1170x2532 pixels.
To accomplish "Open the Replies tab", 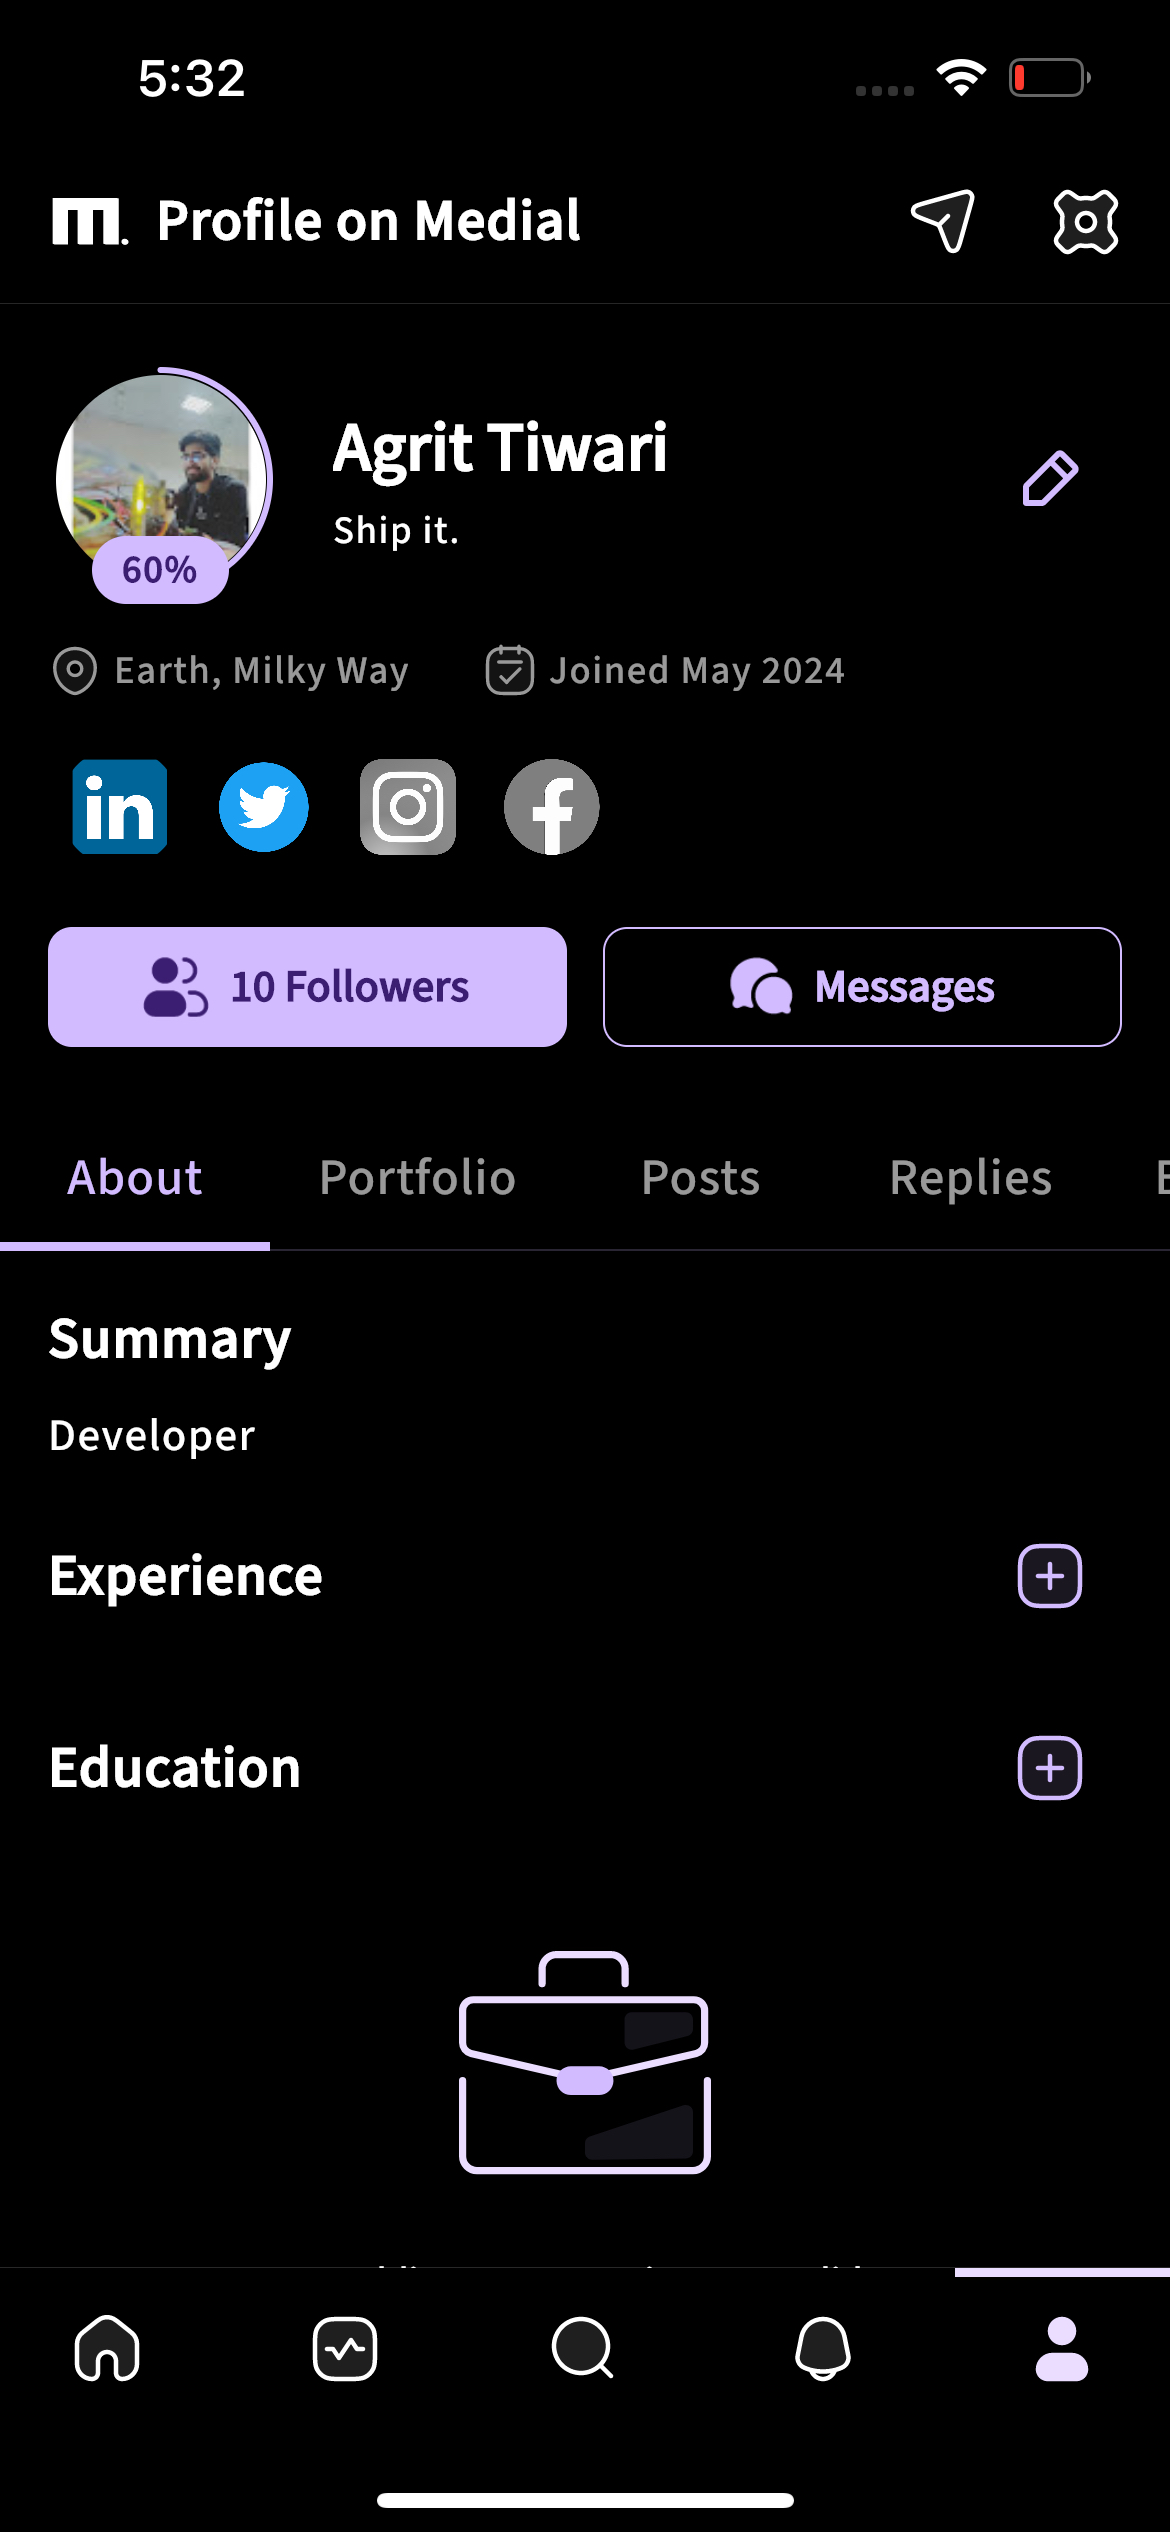I will point(970,1178).
